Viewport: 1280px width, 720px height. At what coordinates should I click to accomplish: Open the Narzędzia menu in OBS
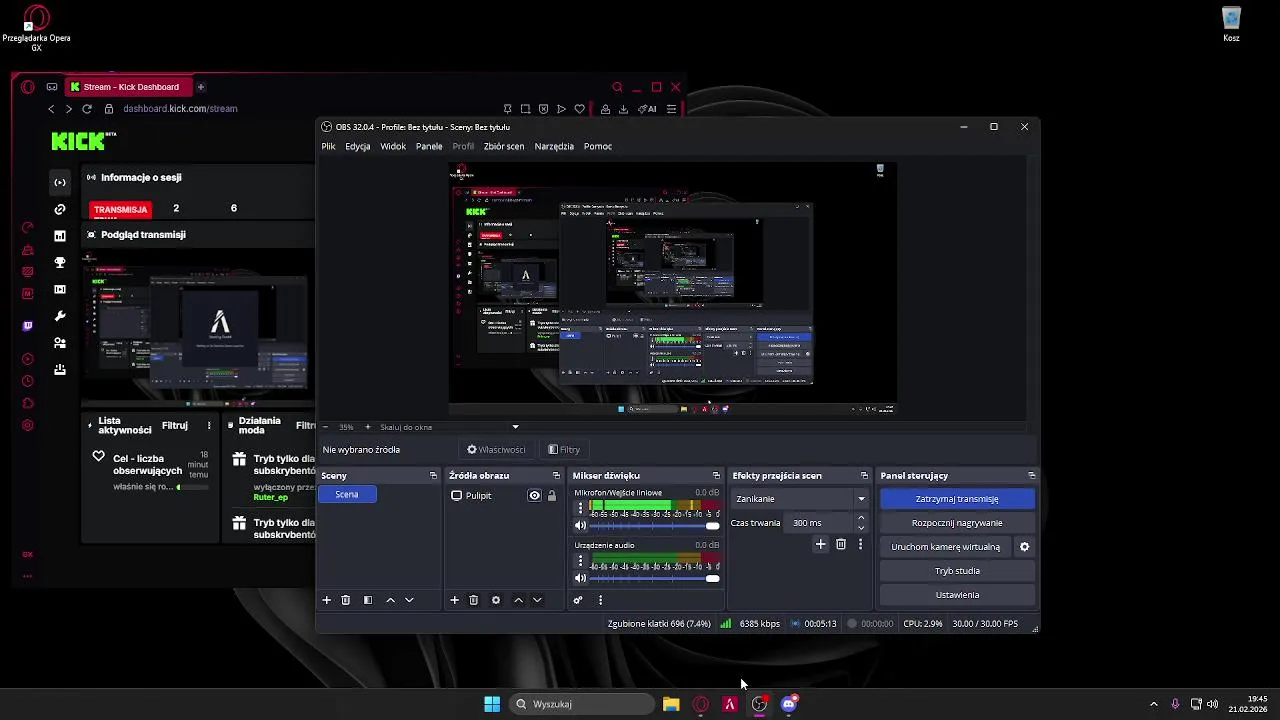click(554, 146)
